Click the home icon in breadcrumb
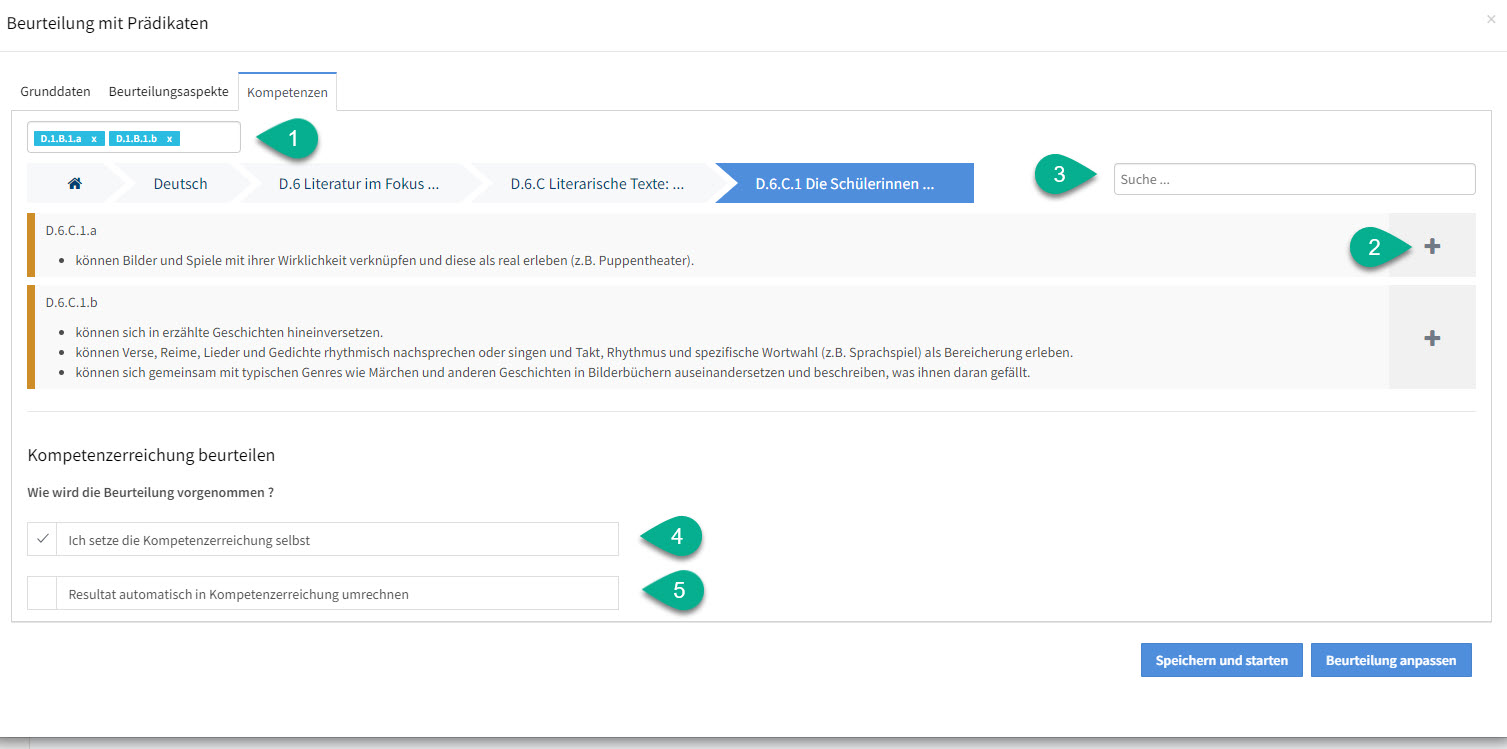The width and height of the screenshot is (1507, 749). point(74,184)
